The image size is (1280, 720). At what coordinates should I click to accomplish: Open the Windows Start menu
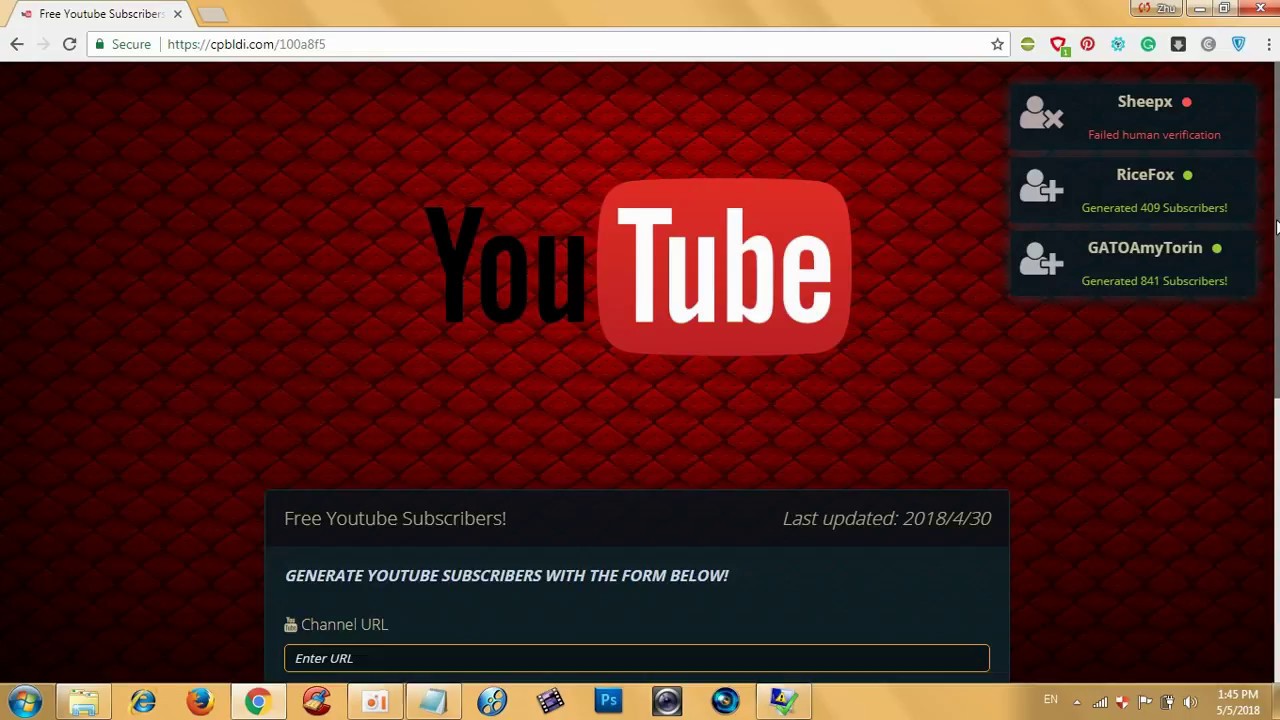coord(26,701)
